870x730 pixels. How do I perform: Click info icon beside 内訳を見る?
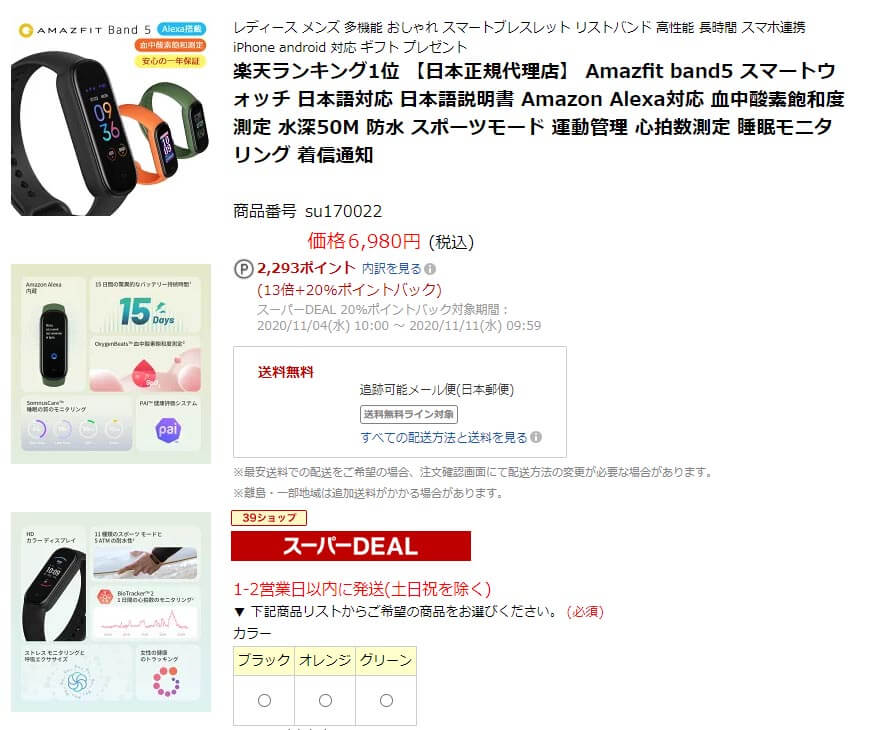click(x=430, y=269)
